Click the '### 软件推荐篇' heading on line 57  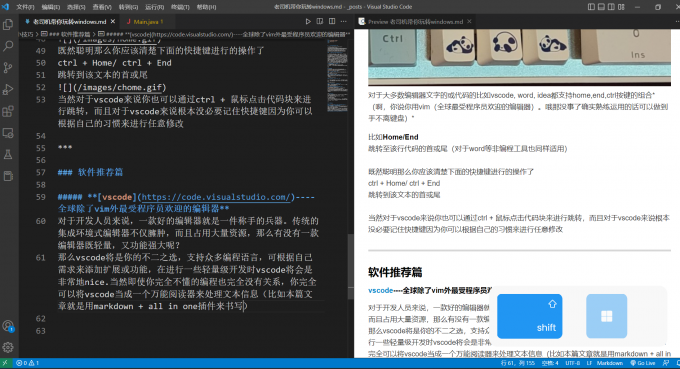coord(90,172)
